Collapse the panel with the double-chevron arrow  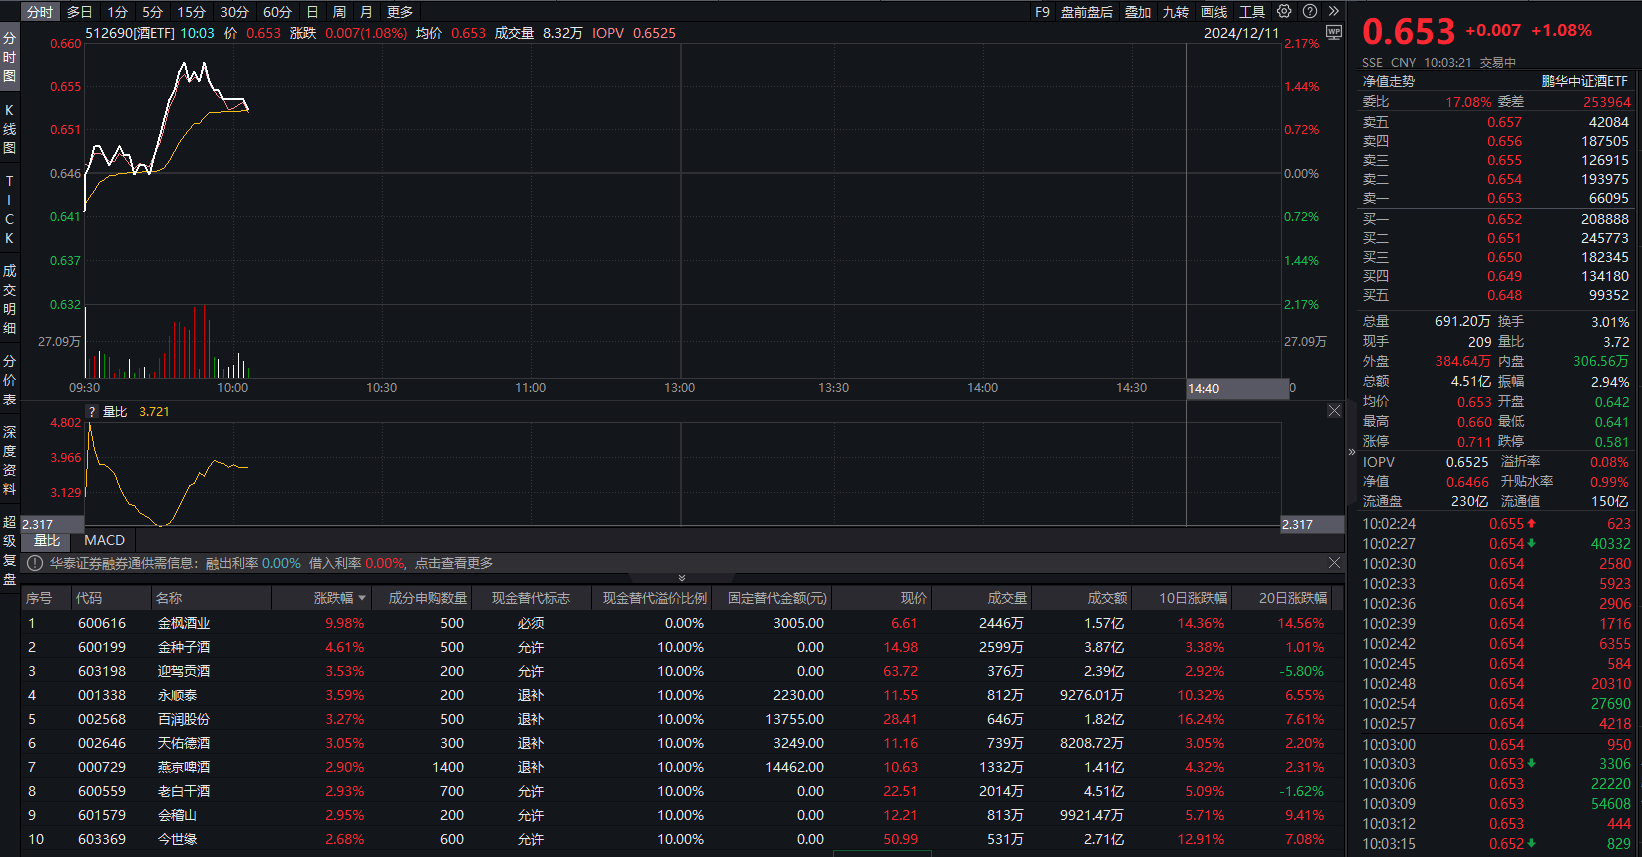pos(682,578)
